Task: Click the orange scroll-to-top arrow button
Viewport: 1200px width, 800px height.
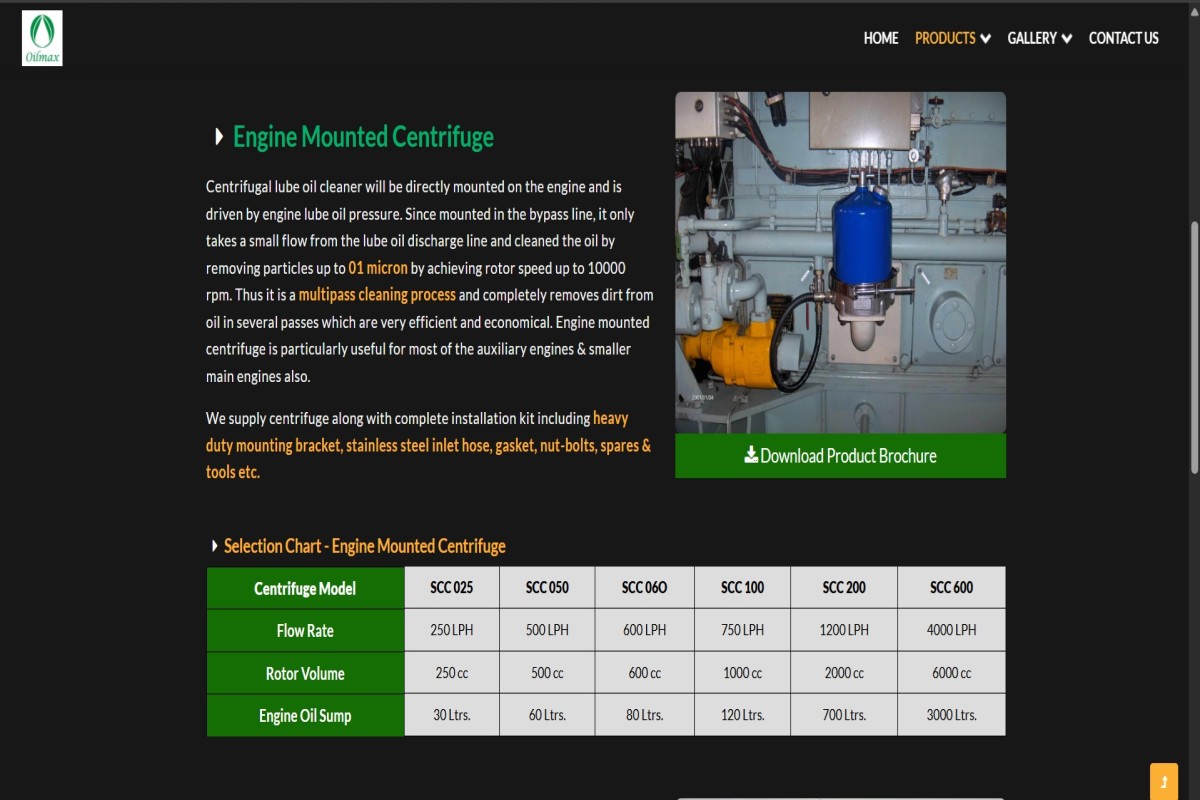Action: click(x=1163, y=781)
